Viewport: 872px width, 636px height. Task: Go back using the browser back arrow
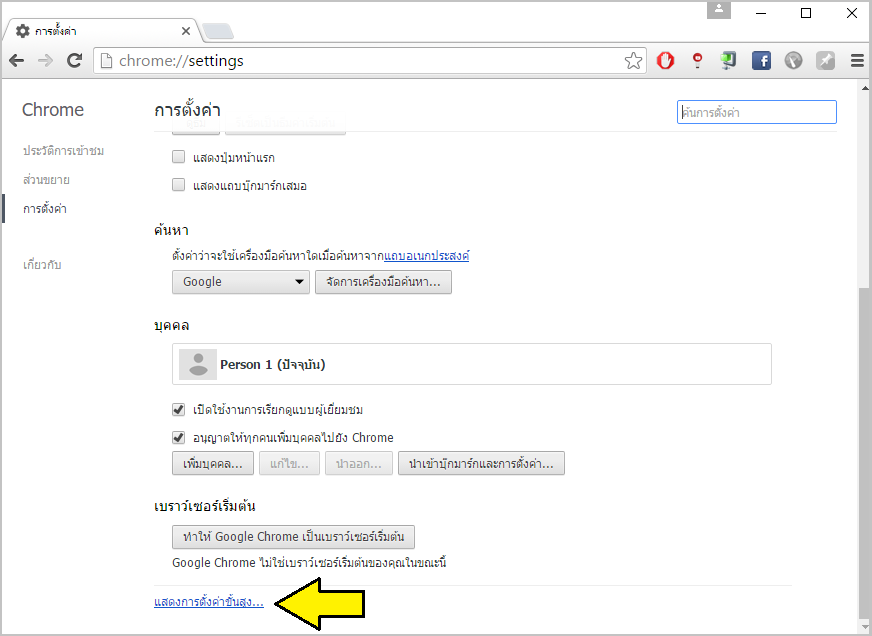17,61
